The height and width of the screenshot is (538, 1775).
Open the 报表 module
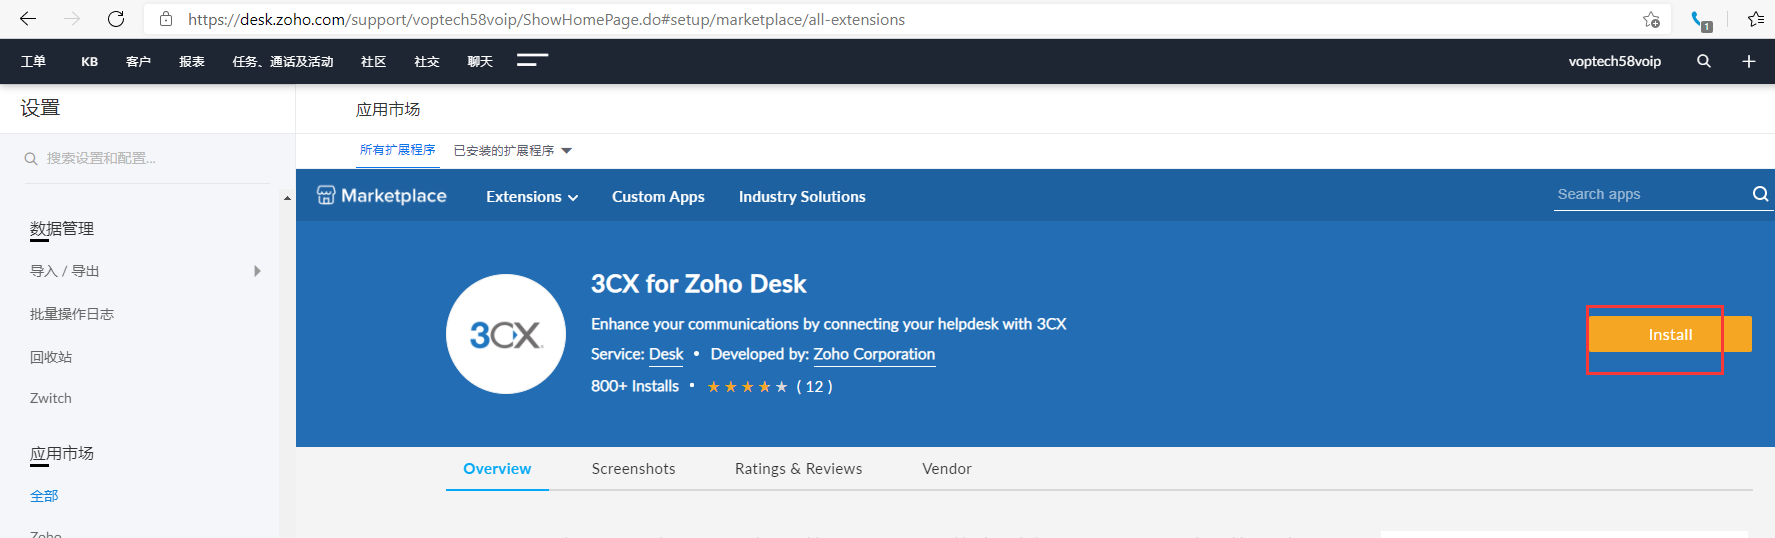[x=192, y=61]
